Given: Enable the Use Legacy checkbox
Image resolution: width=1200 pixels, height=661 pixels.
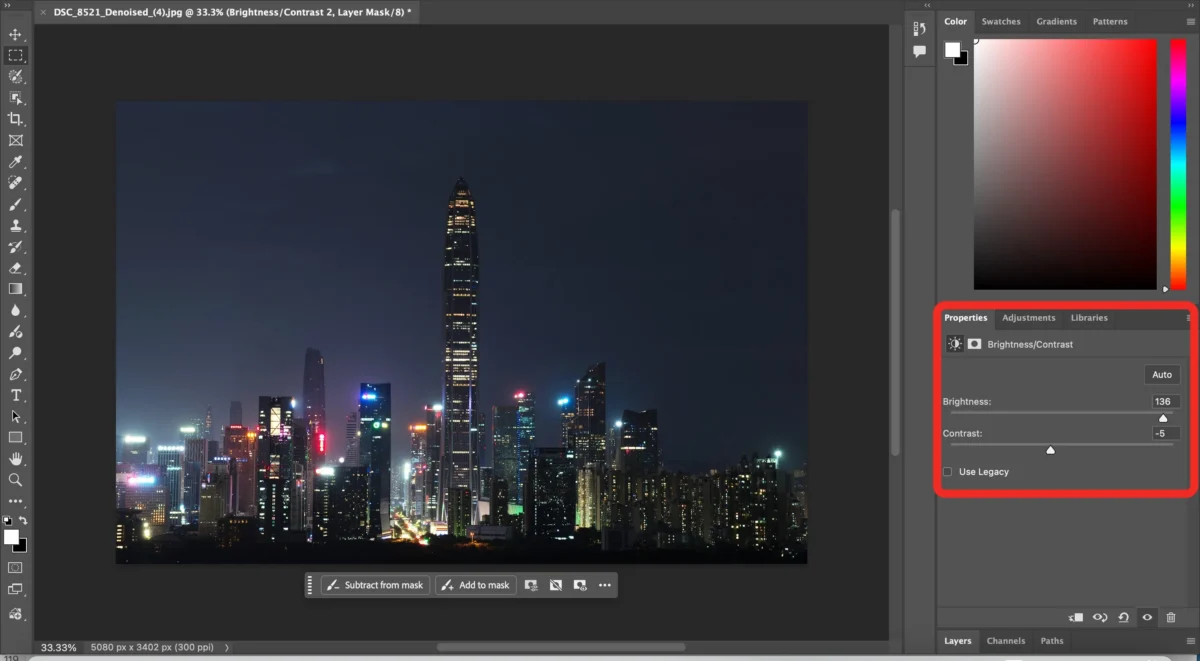Looking at the screenshot, I should (947, 471).
